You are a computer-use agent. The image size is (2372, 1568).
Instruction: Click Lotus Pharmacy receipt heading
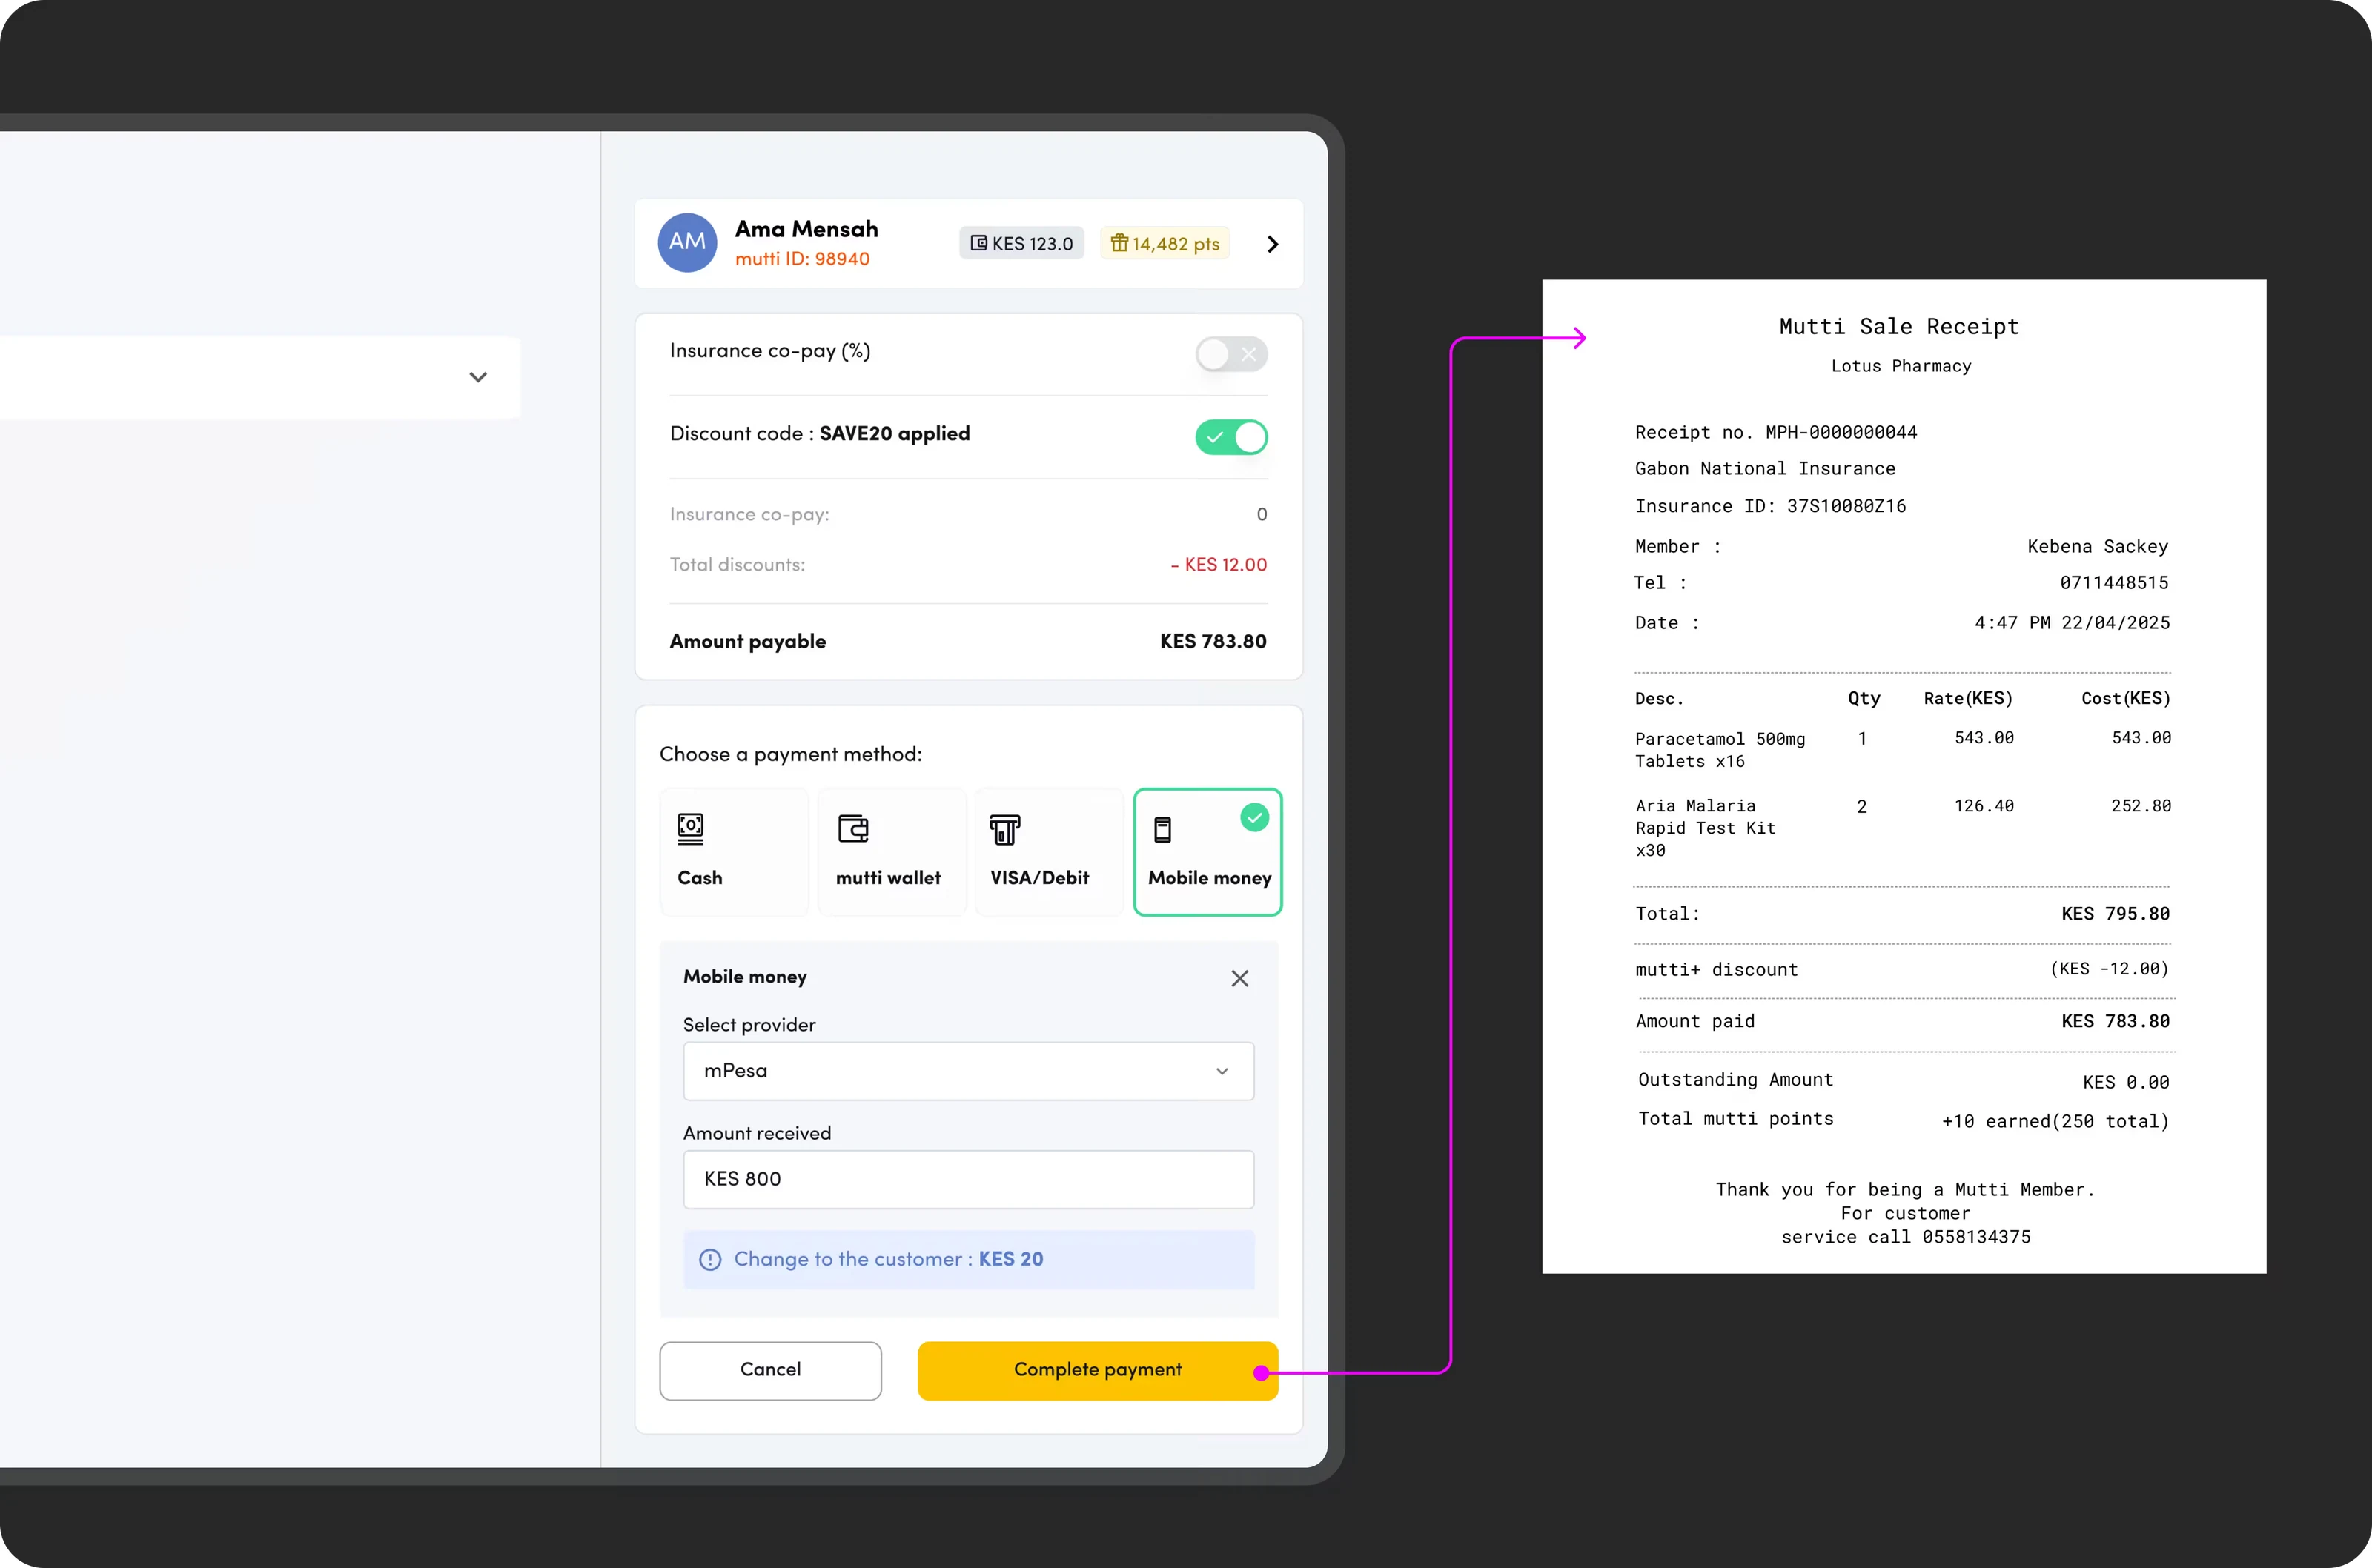click(x=1901, y=366)
